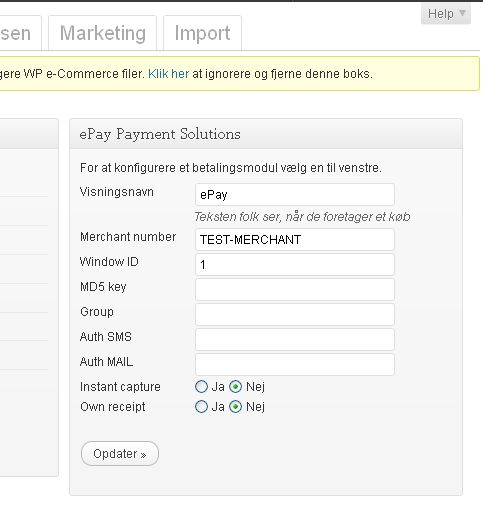Click the 'Klik her' link

click(x=168, y=74)
